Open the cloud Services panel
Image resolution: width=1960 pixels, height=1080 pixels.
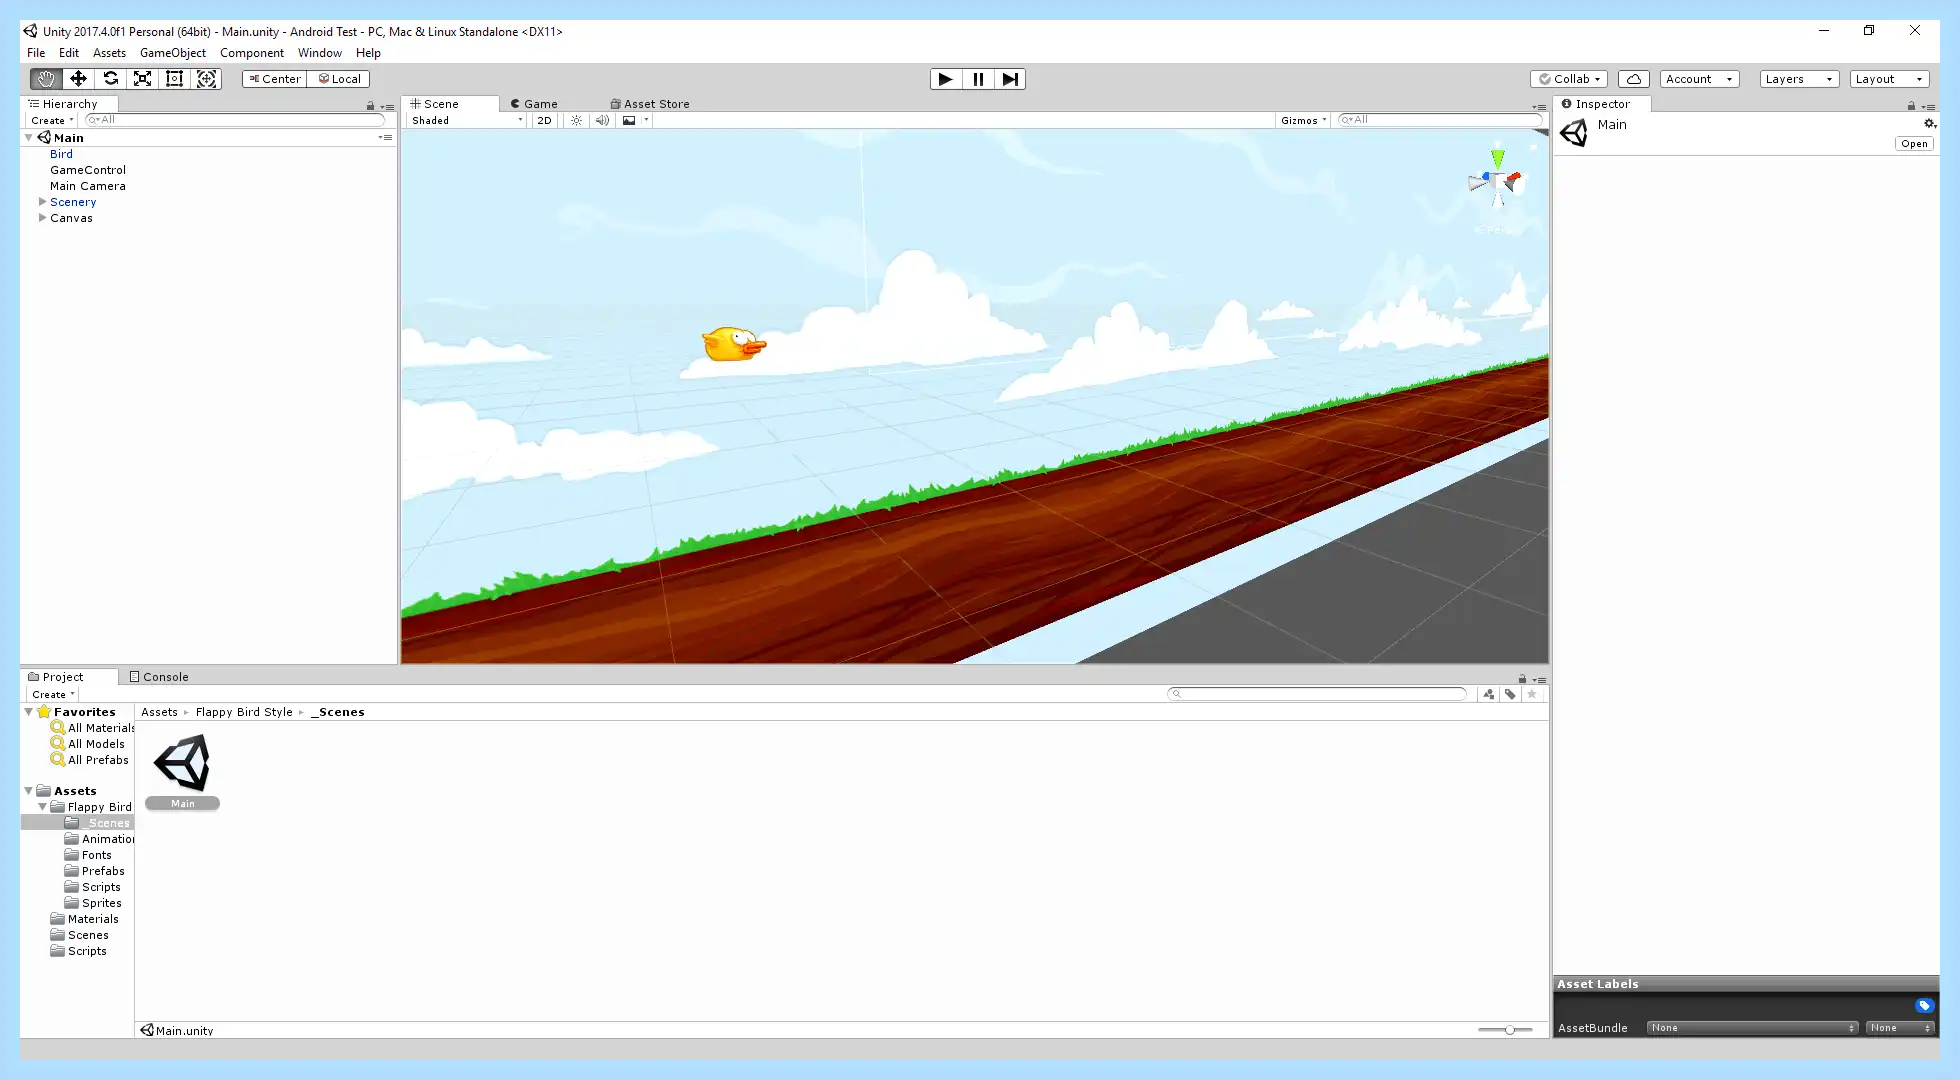[1633, 79]
